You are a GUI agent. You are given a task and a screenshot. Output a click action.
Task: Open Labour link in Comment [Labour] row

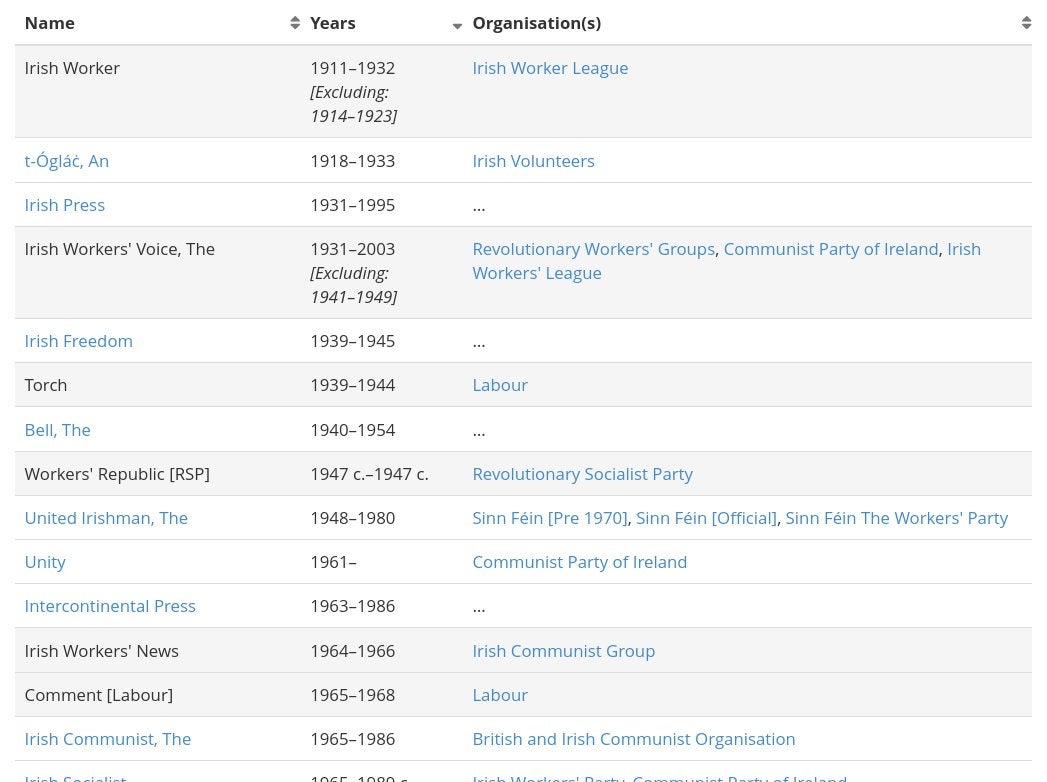500,695
